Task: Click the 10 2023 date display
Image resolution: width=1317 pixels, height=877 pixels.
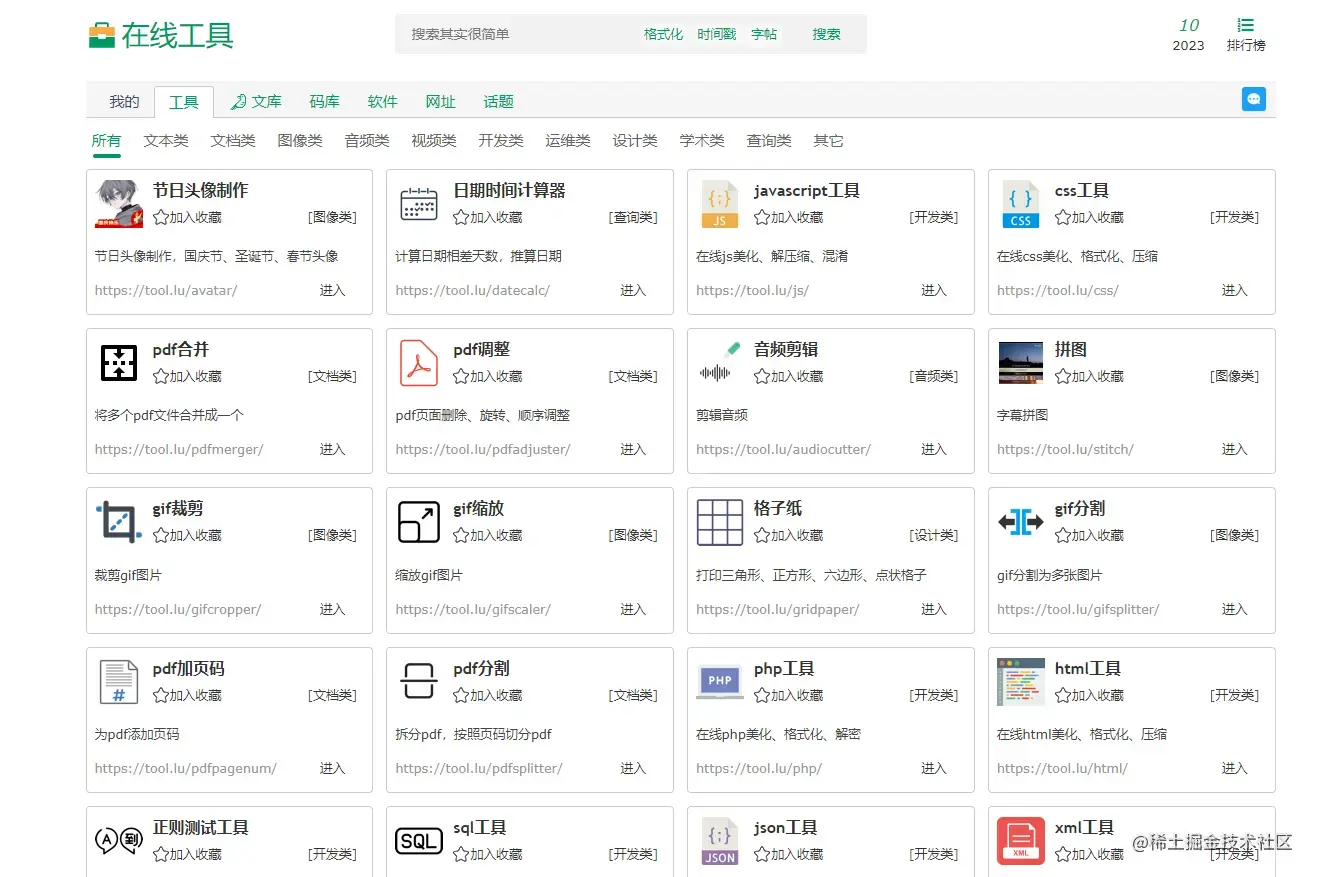Action: coord(1188,34)
